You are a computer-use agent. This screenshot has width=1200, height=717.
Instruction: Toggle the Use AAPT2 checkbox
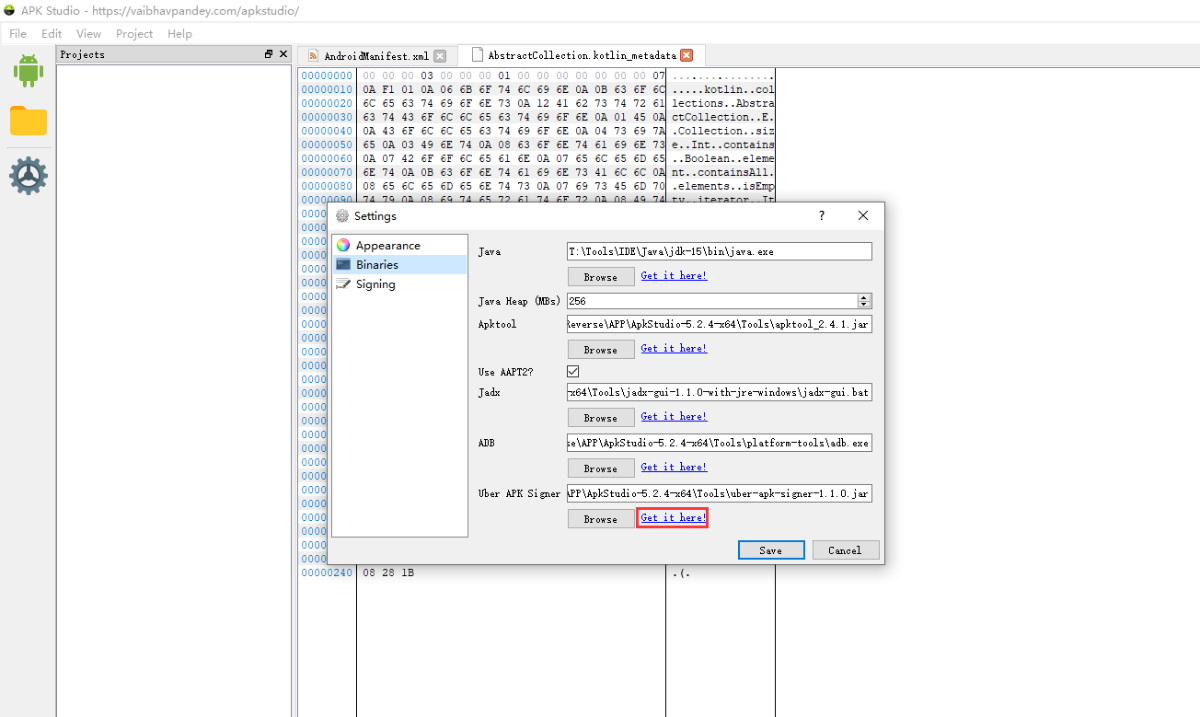coord(573,371)
